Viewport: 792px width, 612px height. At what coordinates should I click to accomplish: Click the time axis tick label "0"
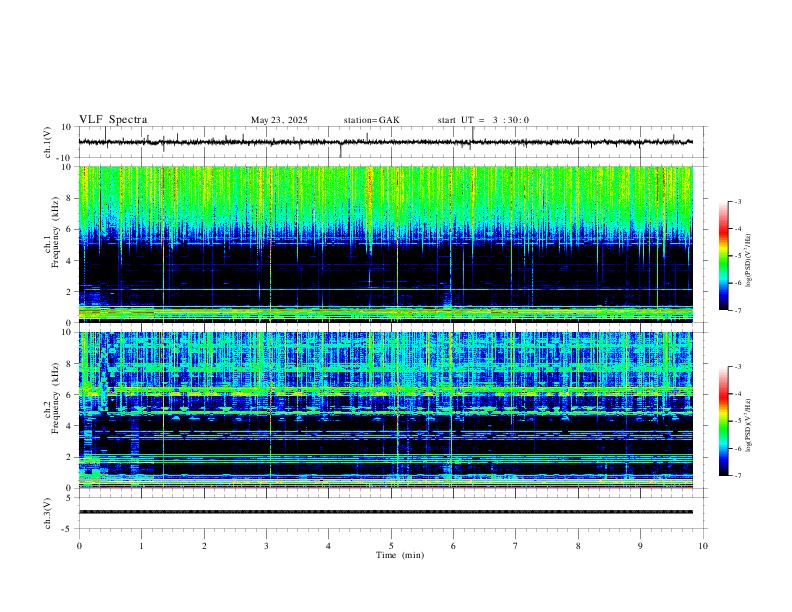point(79,546)
